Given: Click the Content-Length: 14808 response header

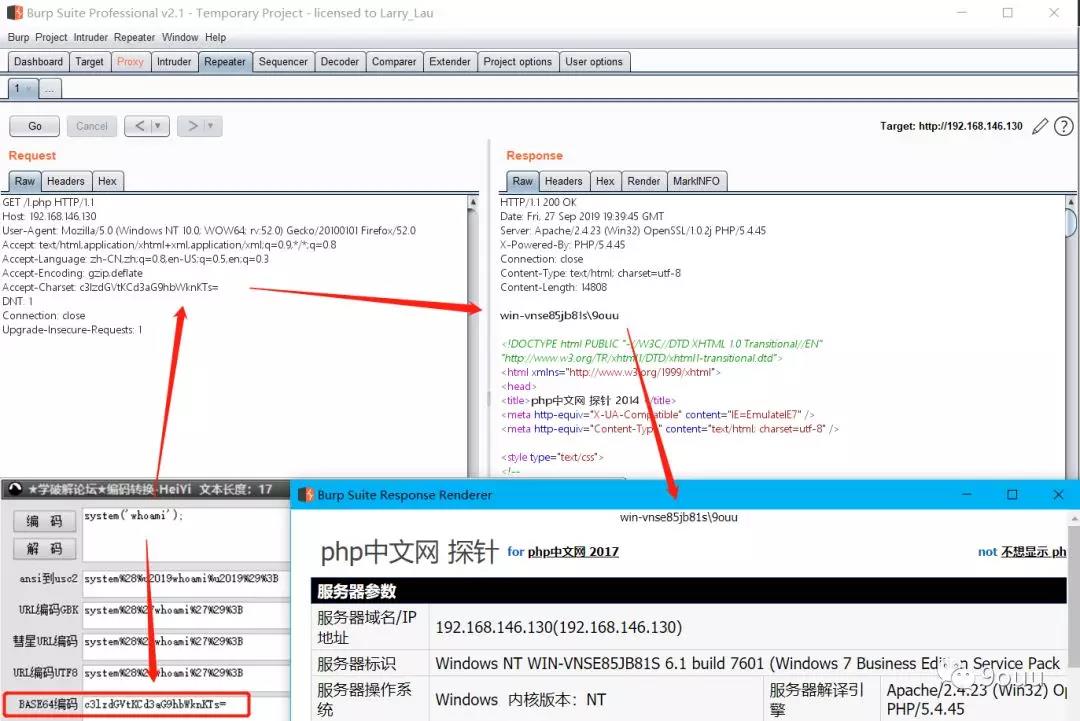Looking at the screenshot, I should [x=554, y=287].
